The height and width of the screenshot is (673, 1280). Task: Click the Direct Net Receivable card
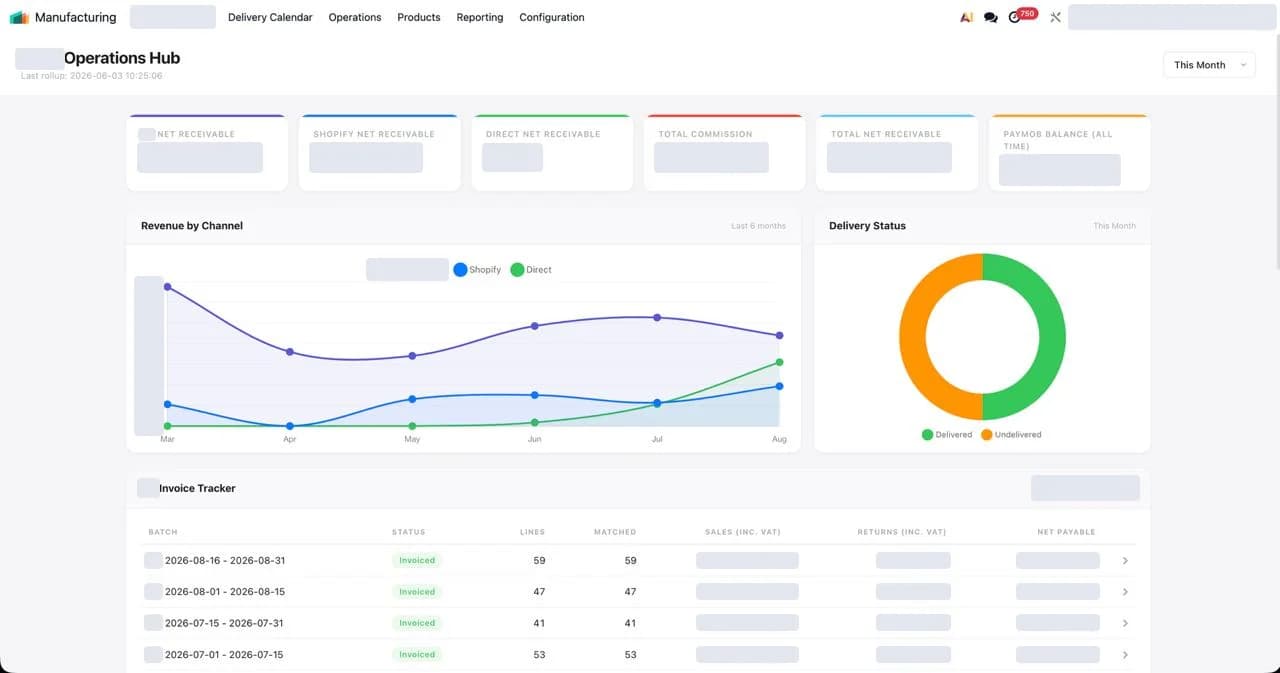[552, 153]
